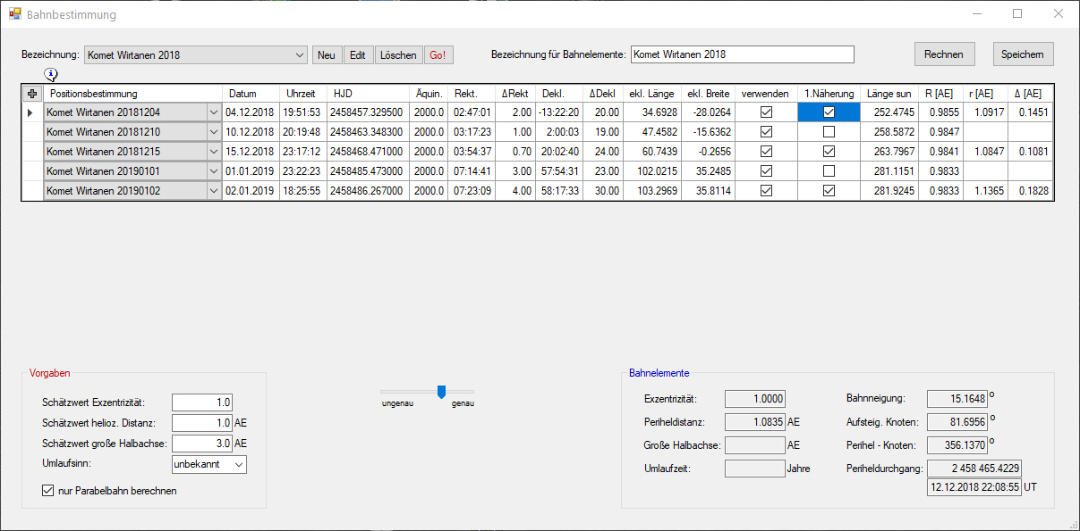1080x531 pixels.
Task: Click the Löschen button
Action: point(398,55)
